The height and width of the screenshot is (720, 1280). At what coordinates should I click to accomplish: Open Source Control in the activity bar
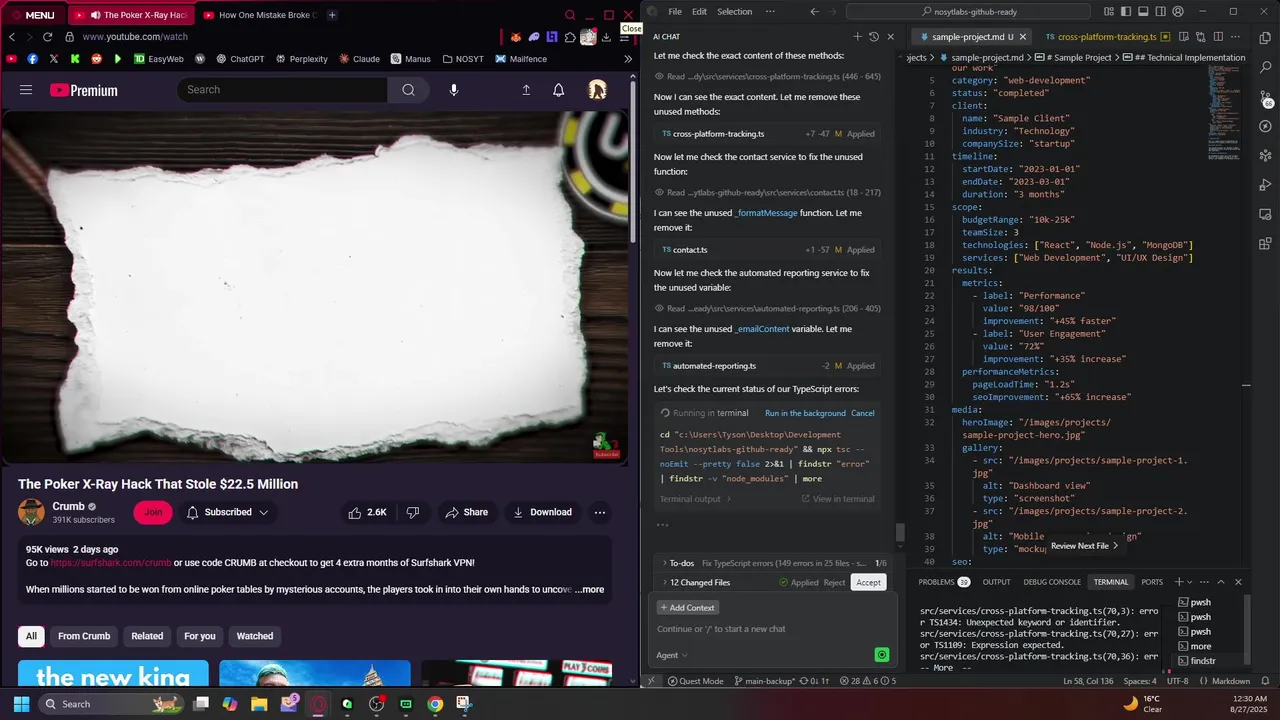coord(1265,98)
